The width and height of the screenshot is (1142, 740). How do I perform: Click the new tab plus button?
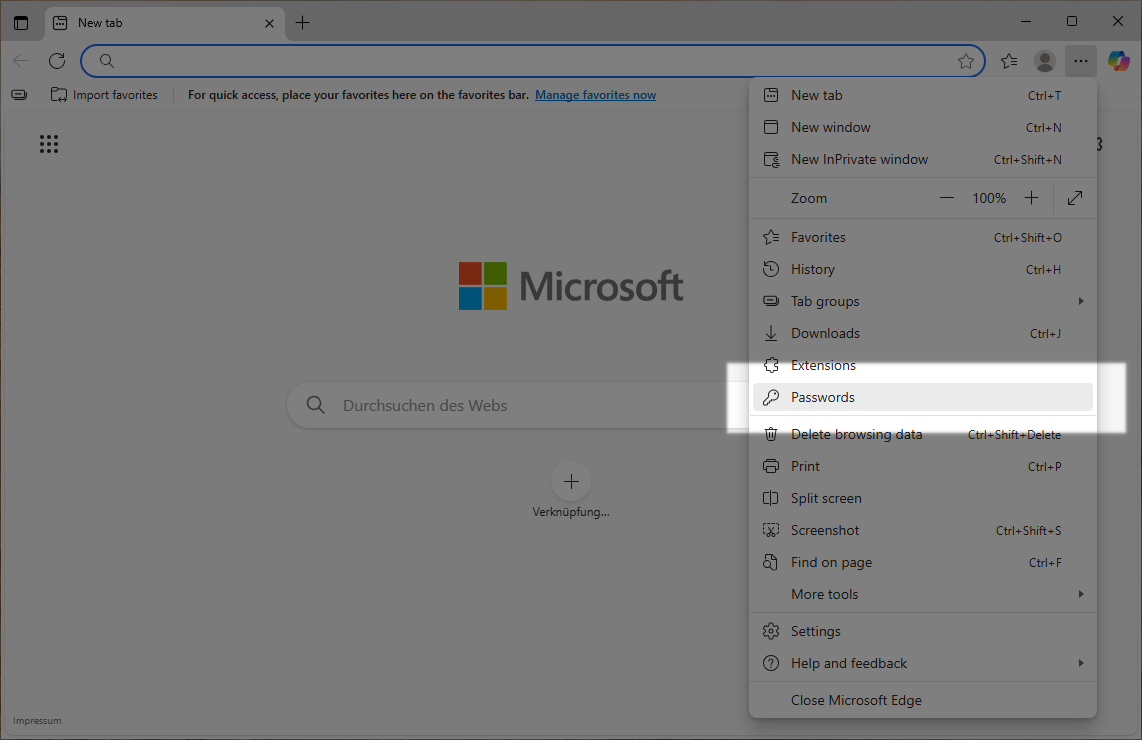303,22
